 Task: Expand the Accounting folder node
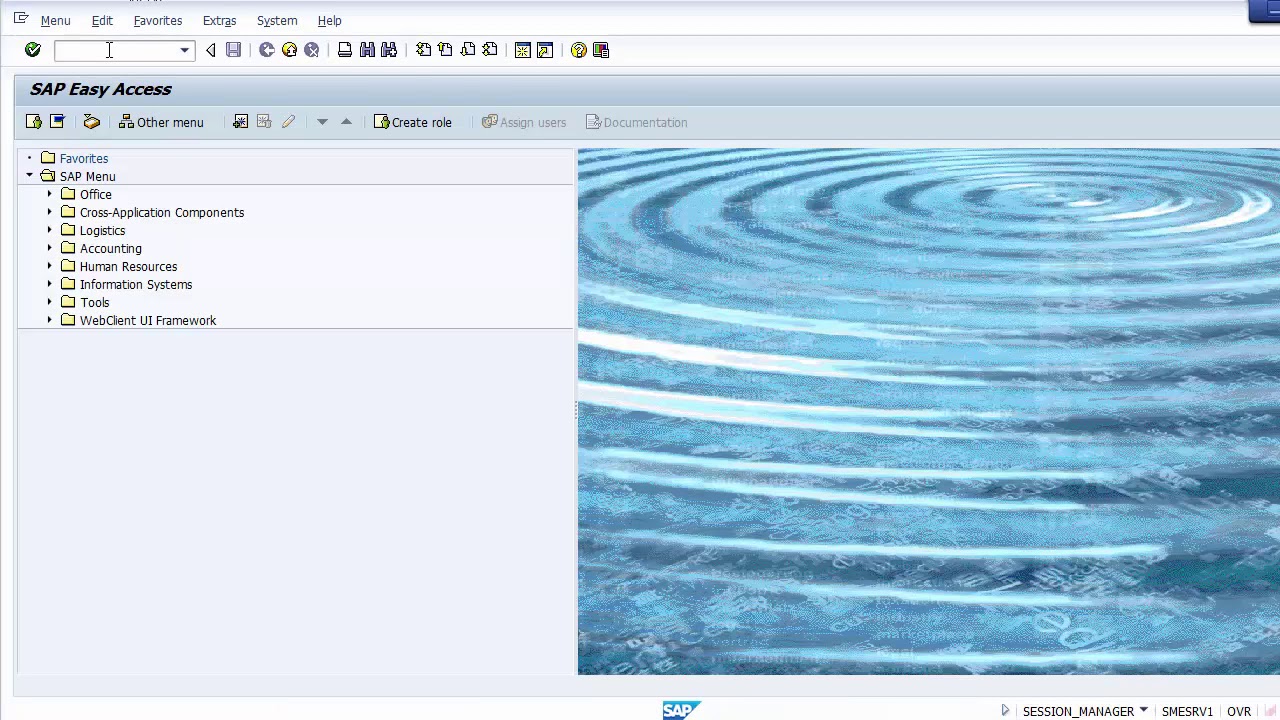49,248
